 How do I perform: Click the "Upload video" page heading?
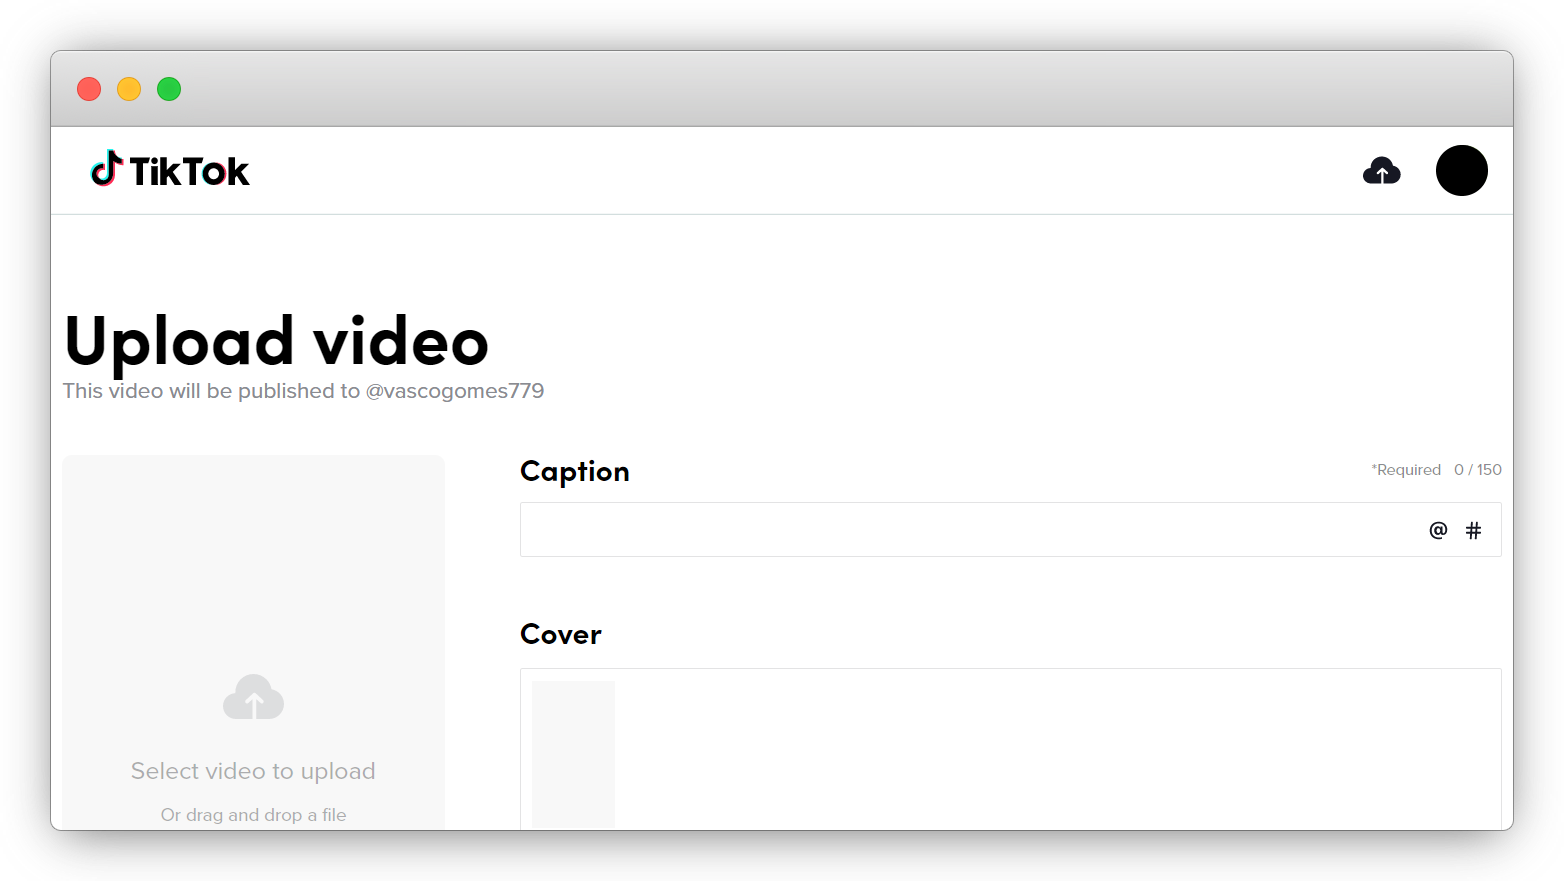pyautogui.click(x=276, y=341)
